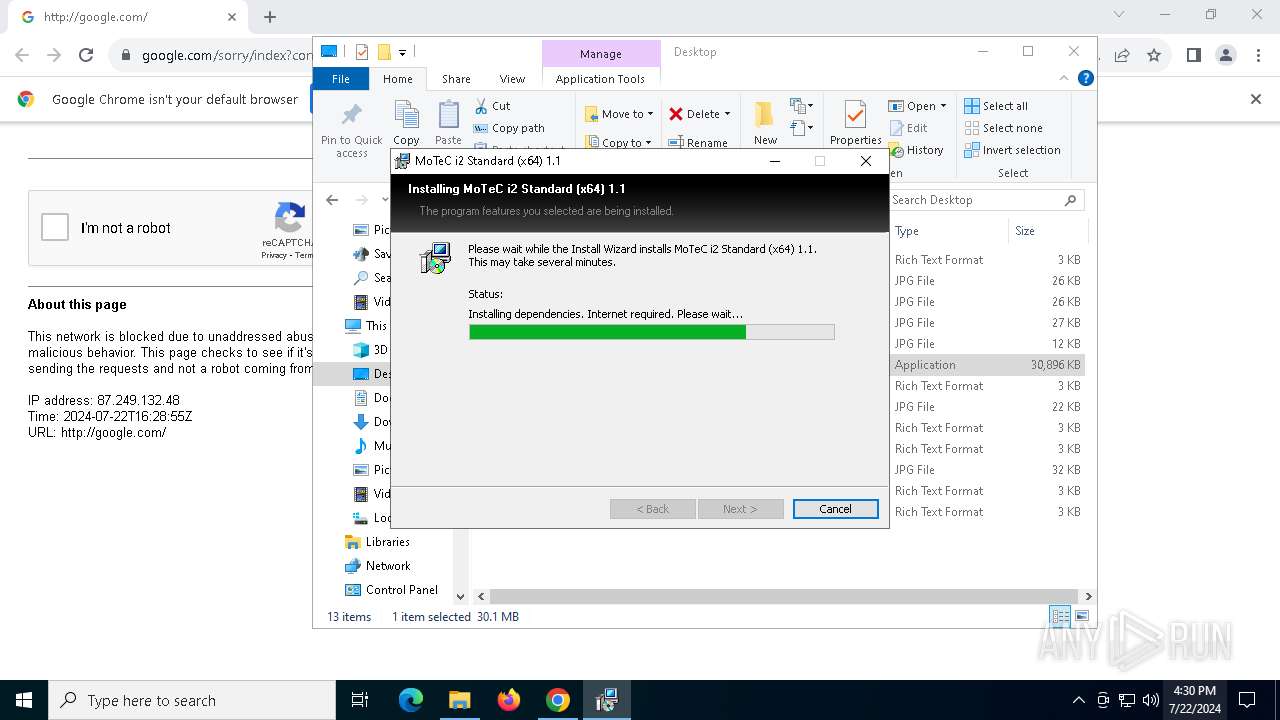Click Task View taskbar icon
Screen dimensions: 1280x720
click(360, 700)
